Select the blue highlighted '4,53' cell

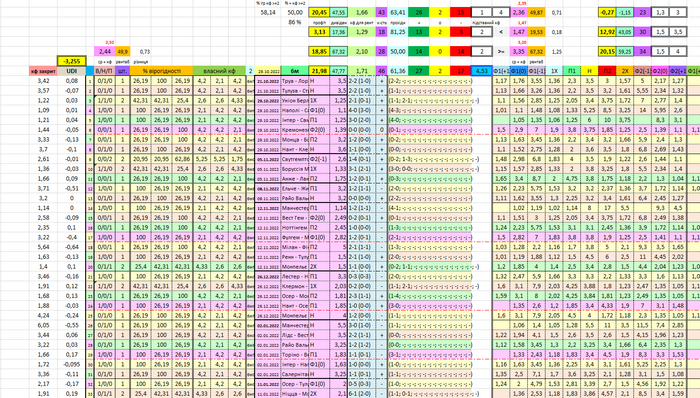(482, 71)
